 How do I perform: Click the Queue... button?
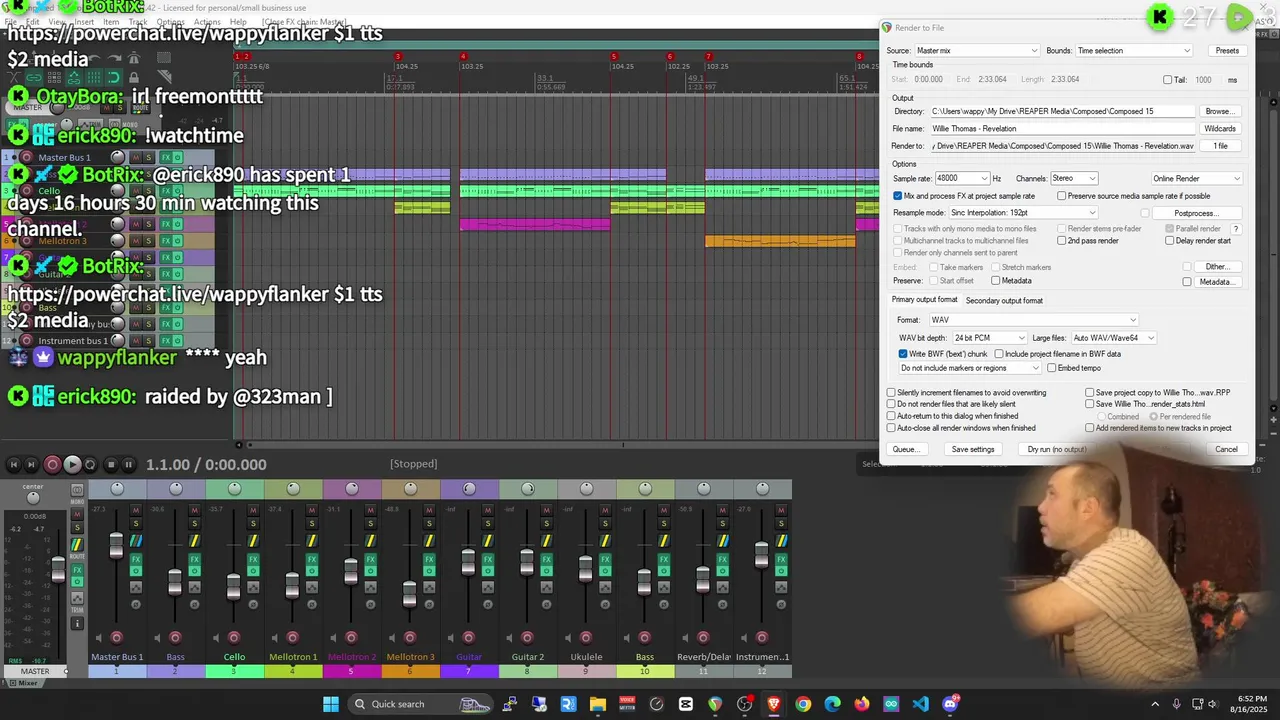click(x=906, y=449)
